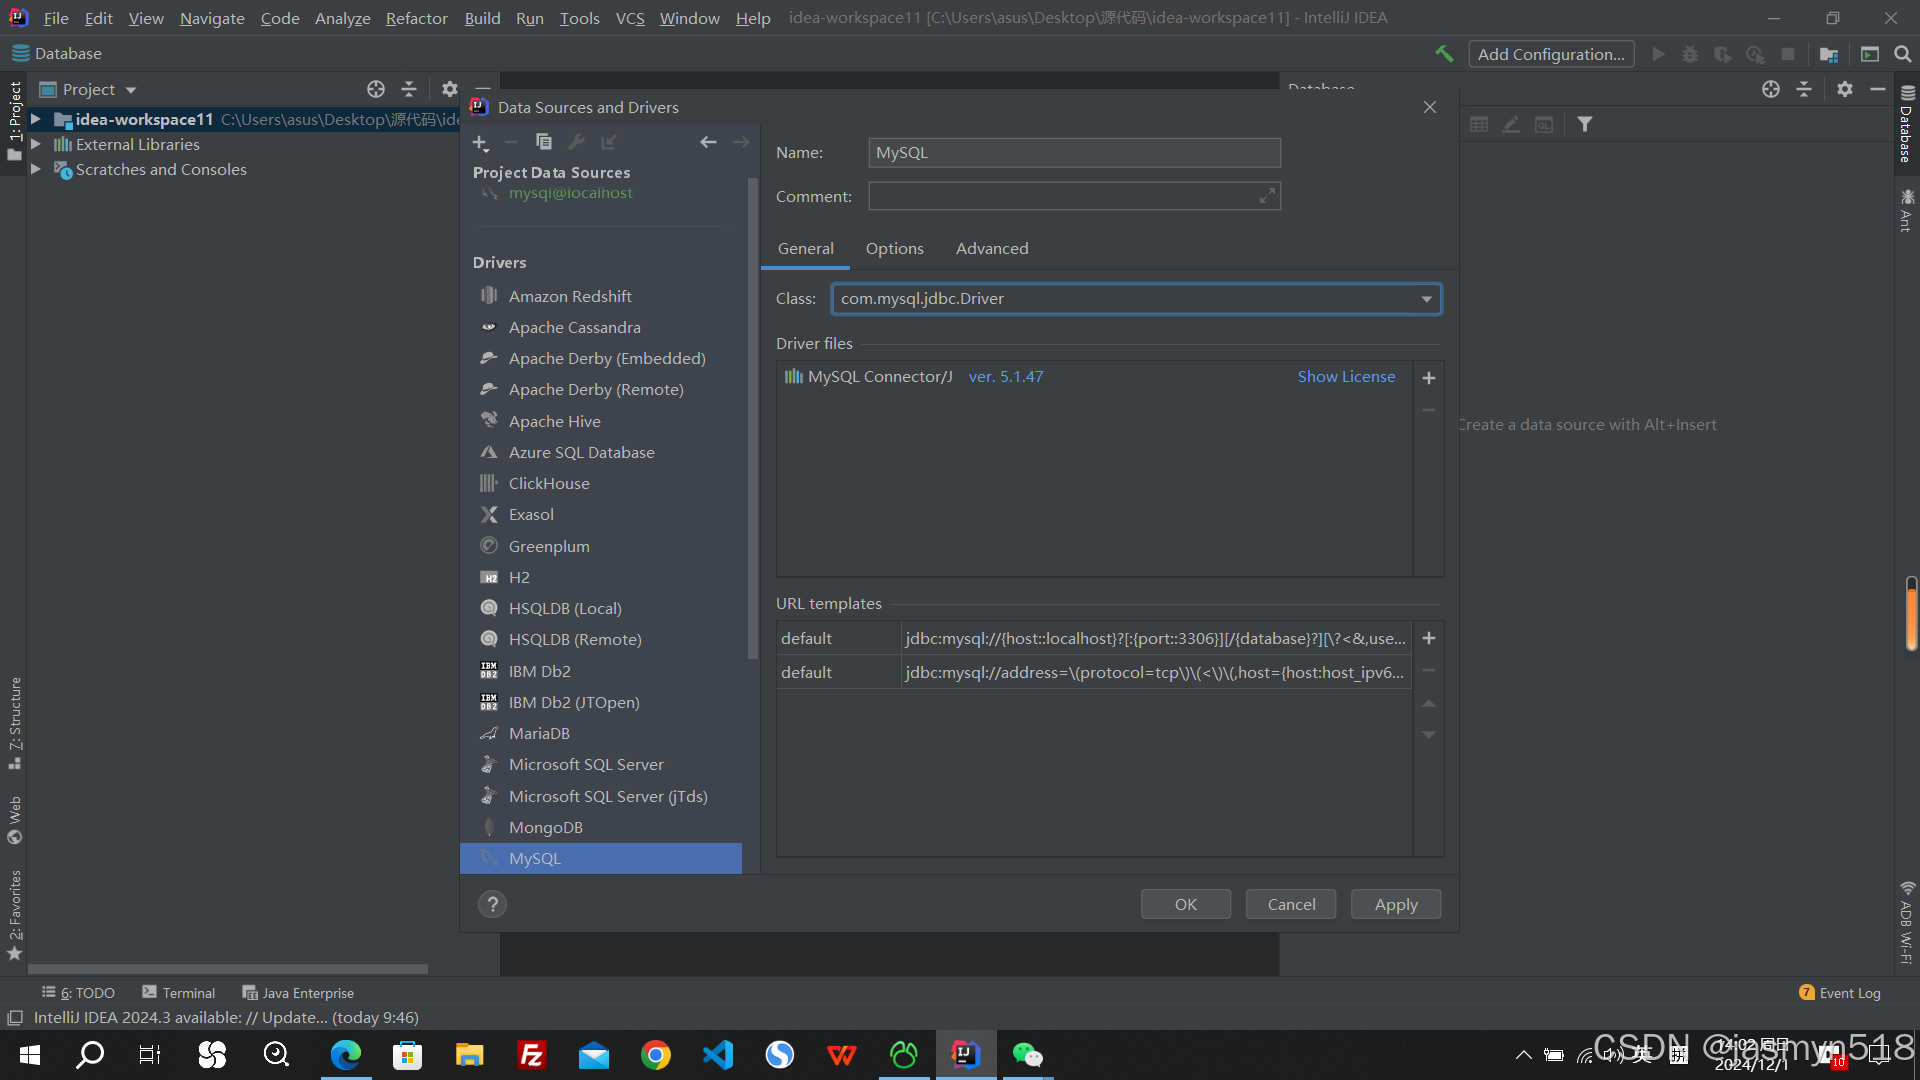1920x1080 pixels.
Task: Add a driver file with plus button
Action: (1428, 378)
